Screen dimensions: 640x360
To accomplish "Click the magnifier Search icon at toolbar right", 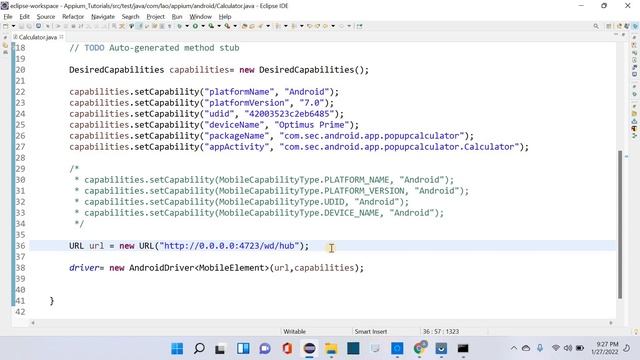I will coord(596,26).
